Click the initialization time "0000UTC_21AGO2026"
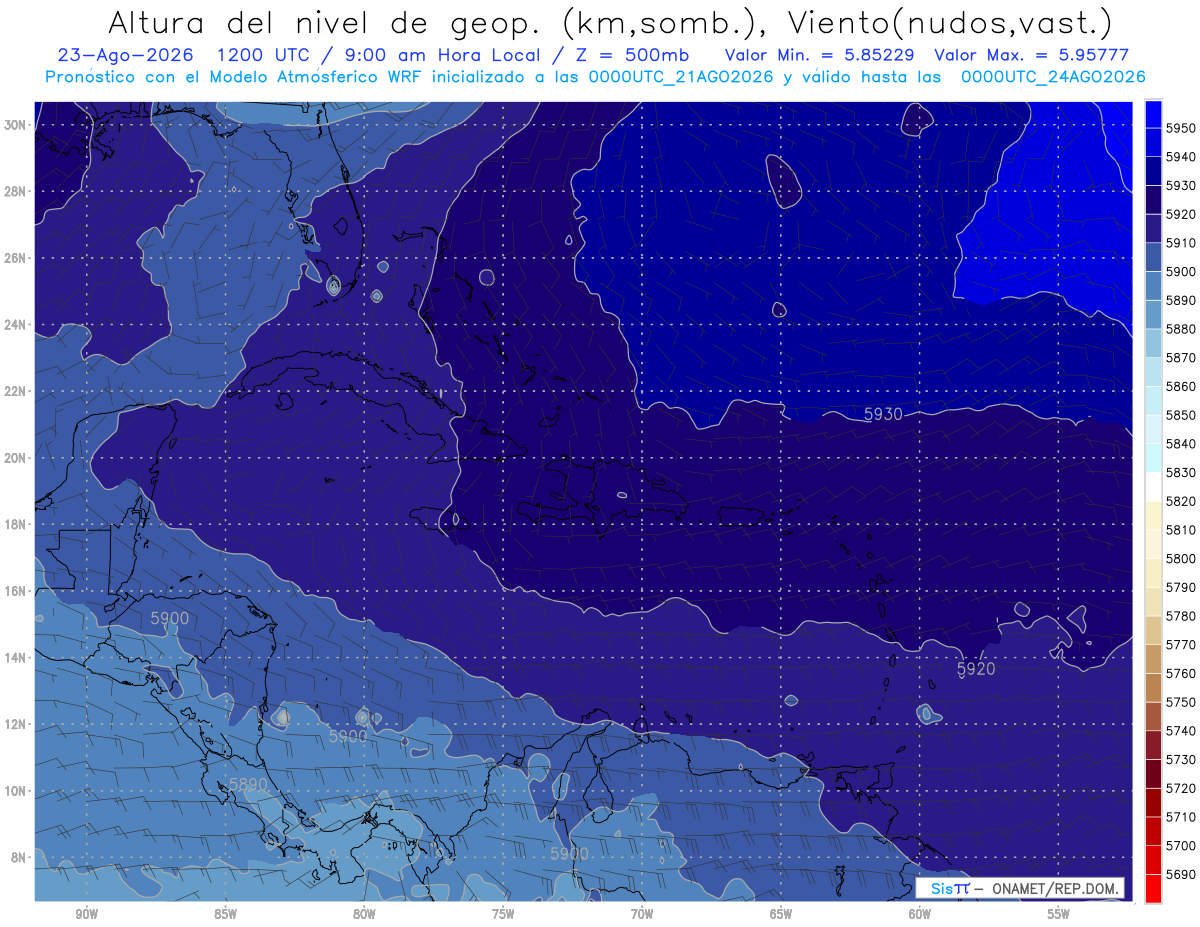This screenshot has width=1200, height=927. [681, 76]
